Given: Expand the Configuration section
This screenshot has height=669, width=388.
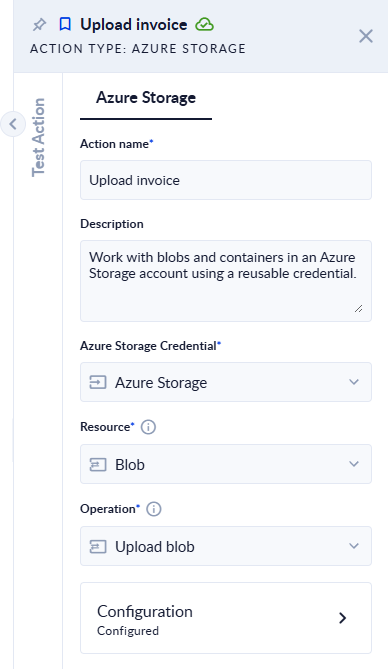Looking at the screenshot, I should 226,618.
